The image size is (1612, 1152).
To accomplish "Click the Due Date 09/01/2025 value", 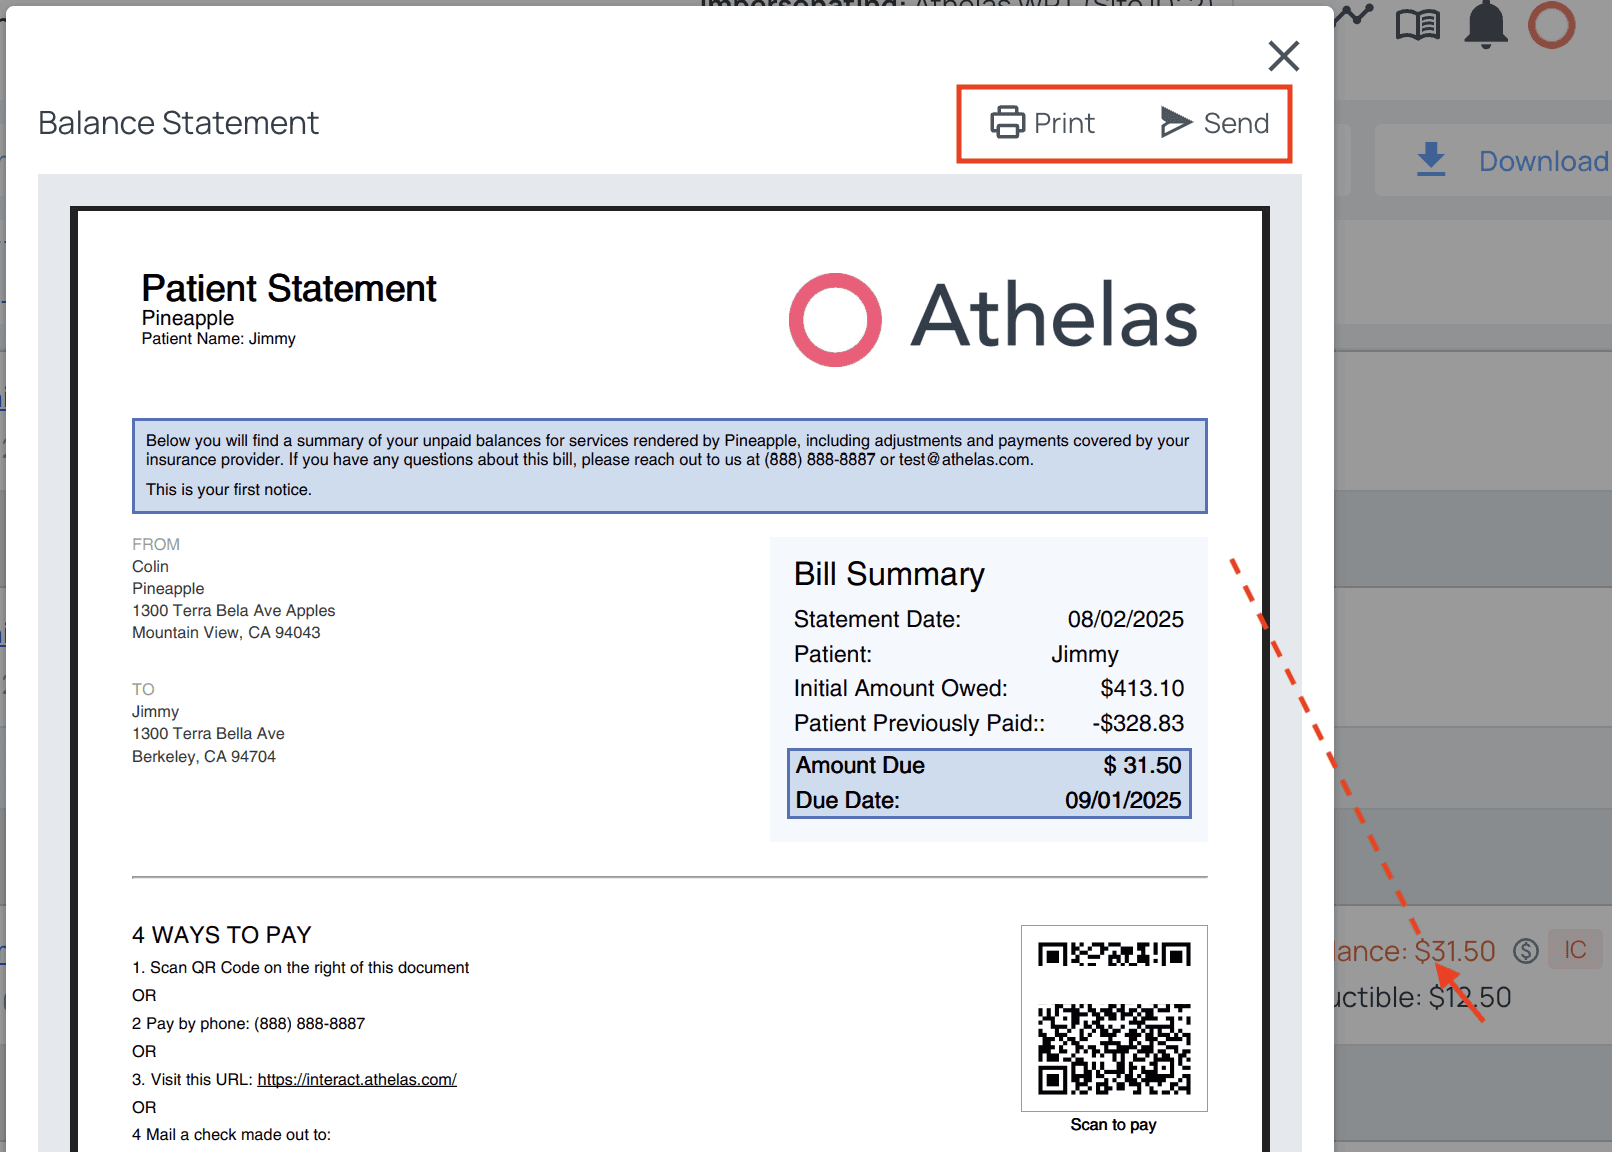I will pyautogui.click(x=1123, y=800).
